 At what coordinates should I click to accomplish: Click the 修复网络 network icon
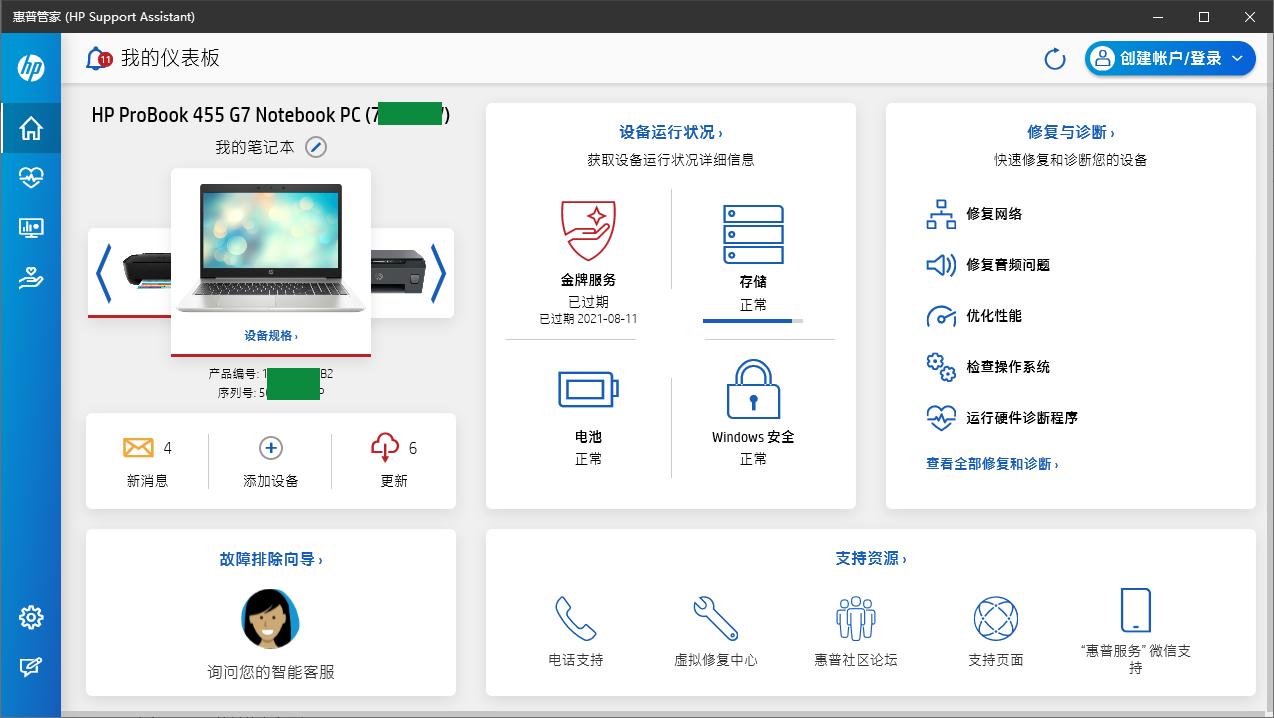coord(941,214)
